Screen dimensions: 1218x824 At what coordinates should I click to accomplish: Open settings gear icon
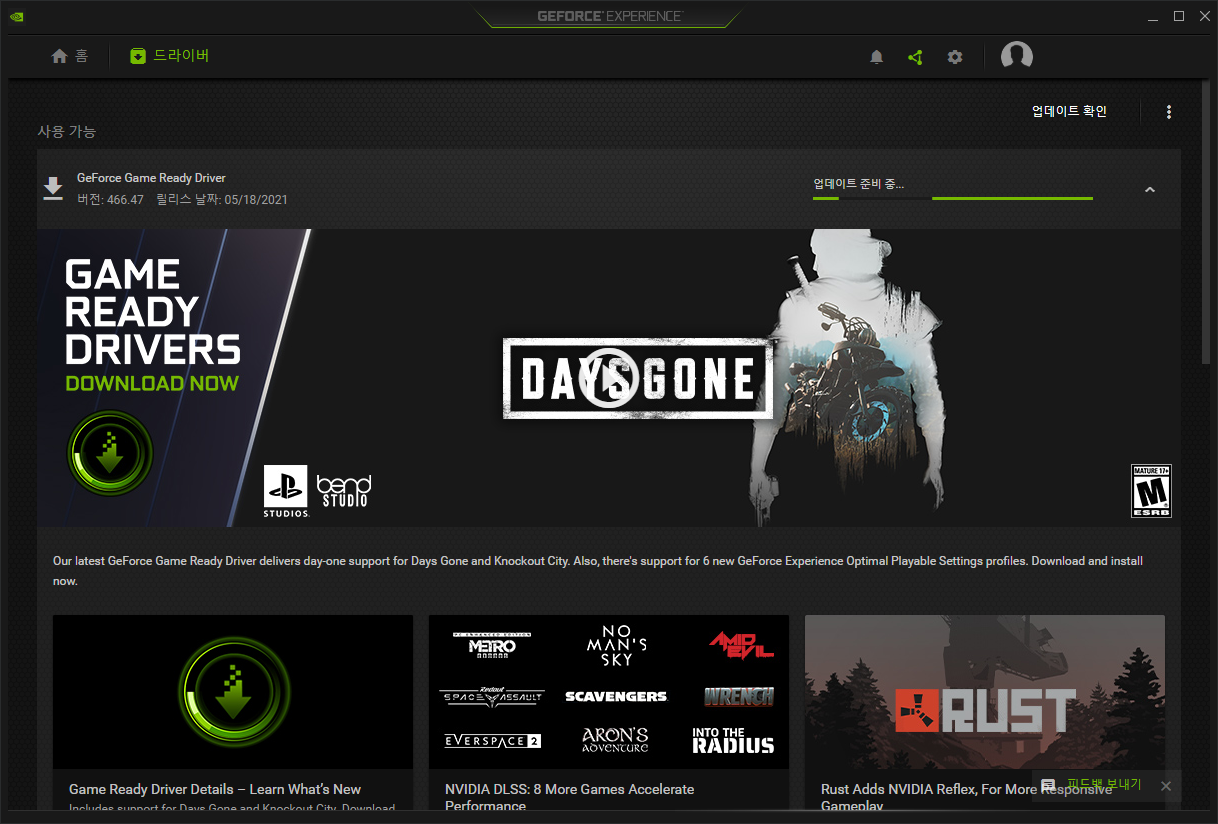click(955, 57)
